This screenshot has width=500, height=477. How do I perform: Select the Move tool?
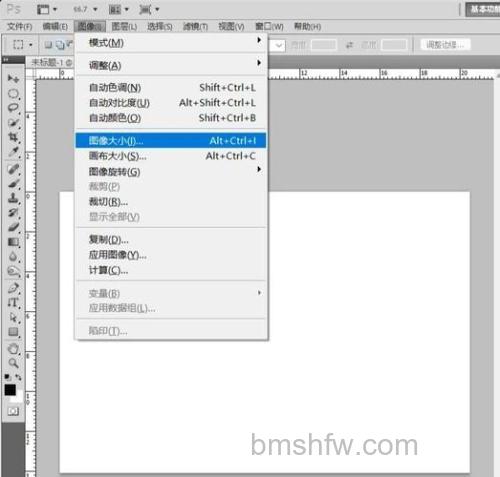pyautogui.click(x=13, y=79)
